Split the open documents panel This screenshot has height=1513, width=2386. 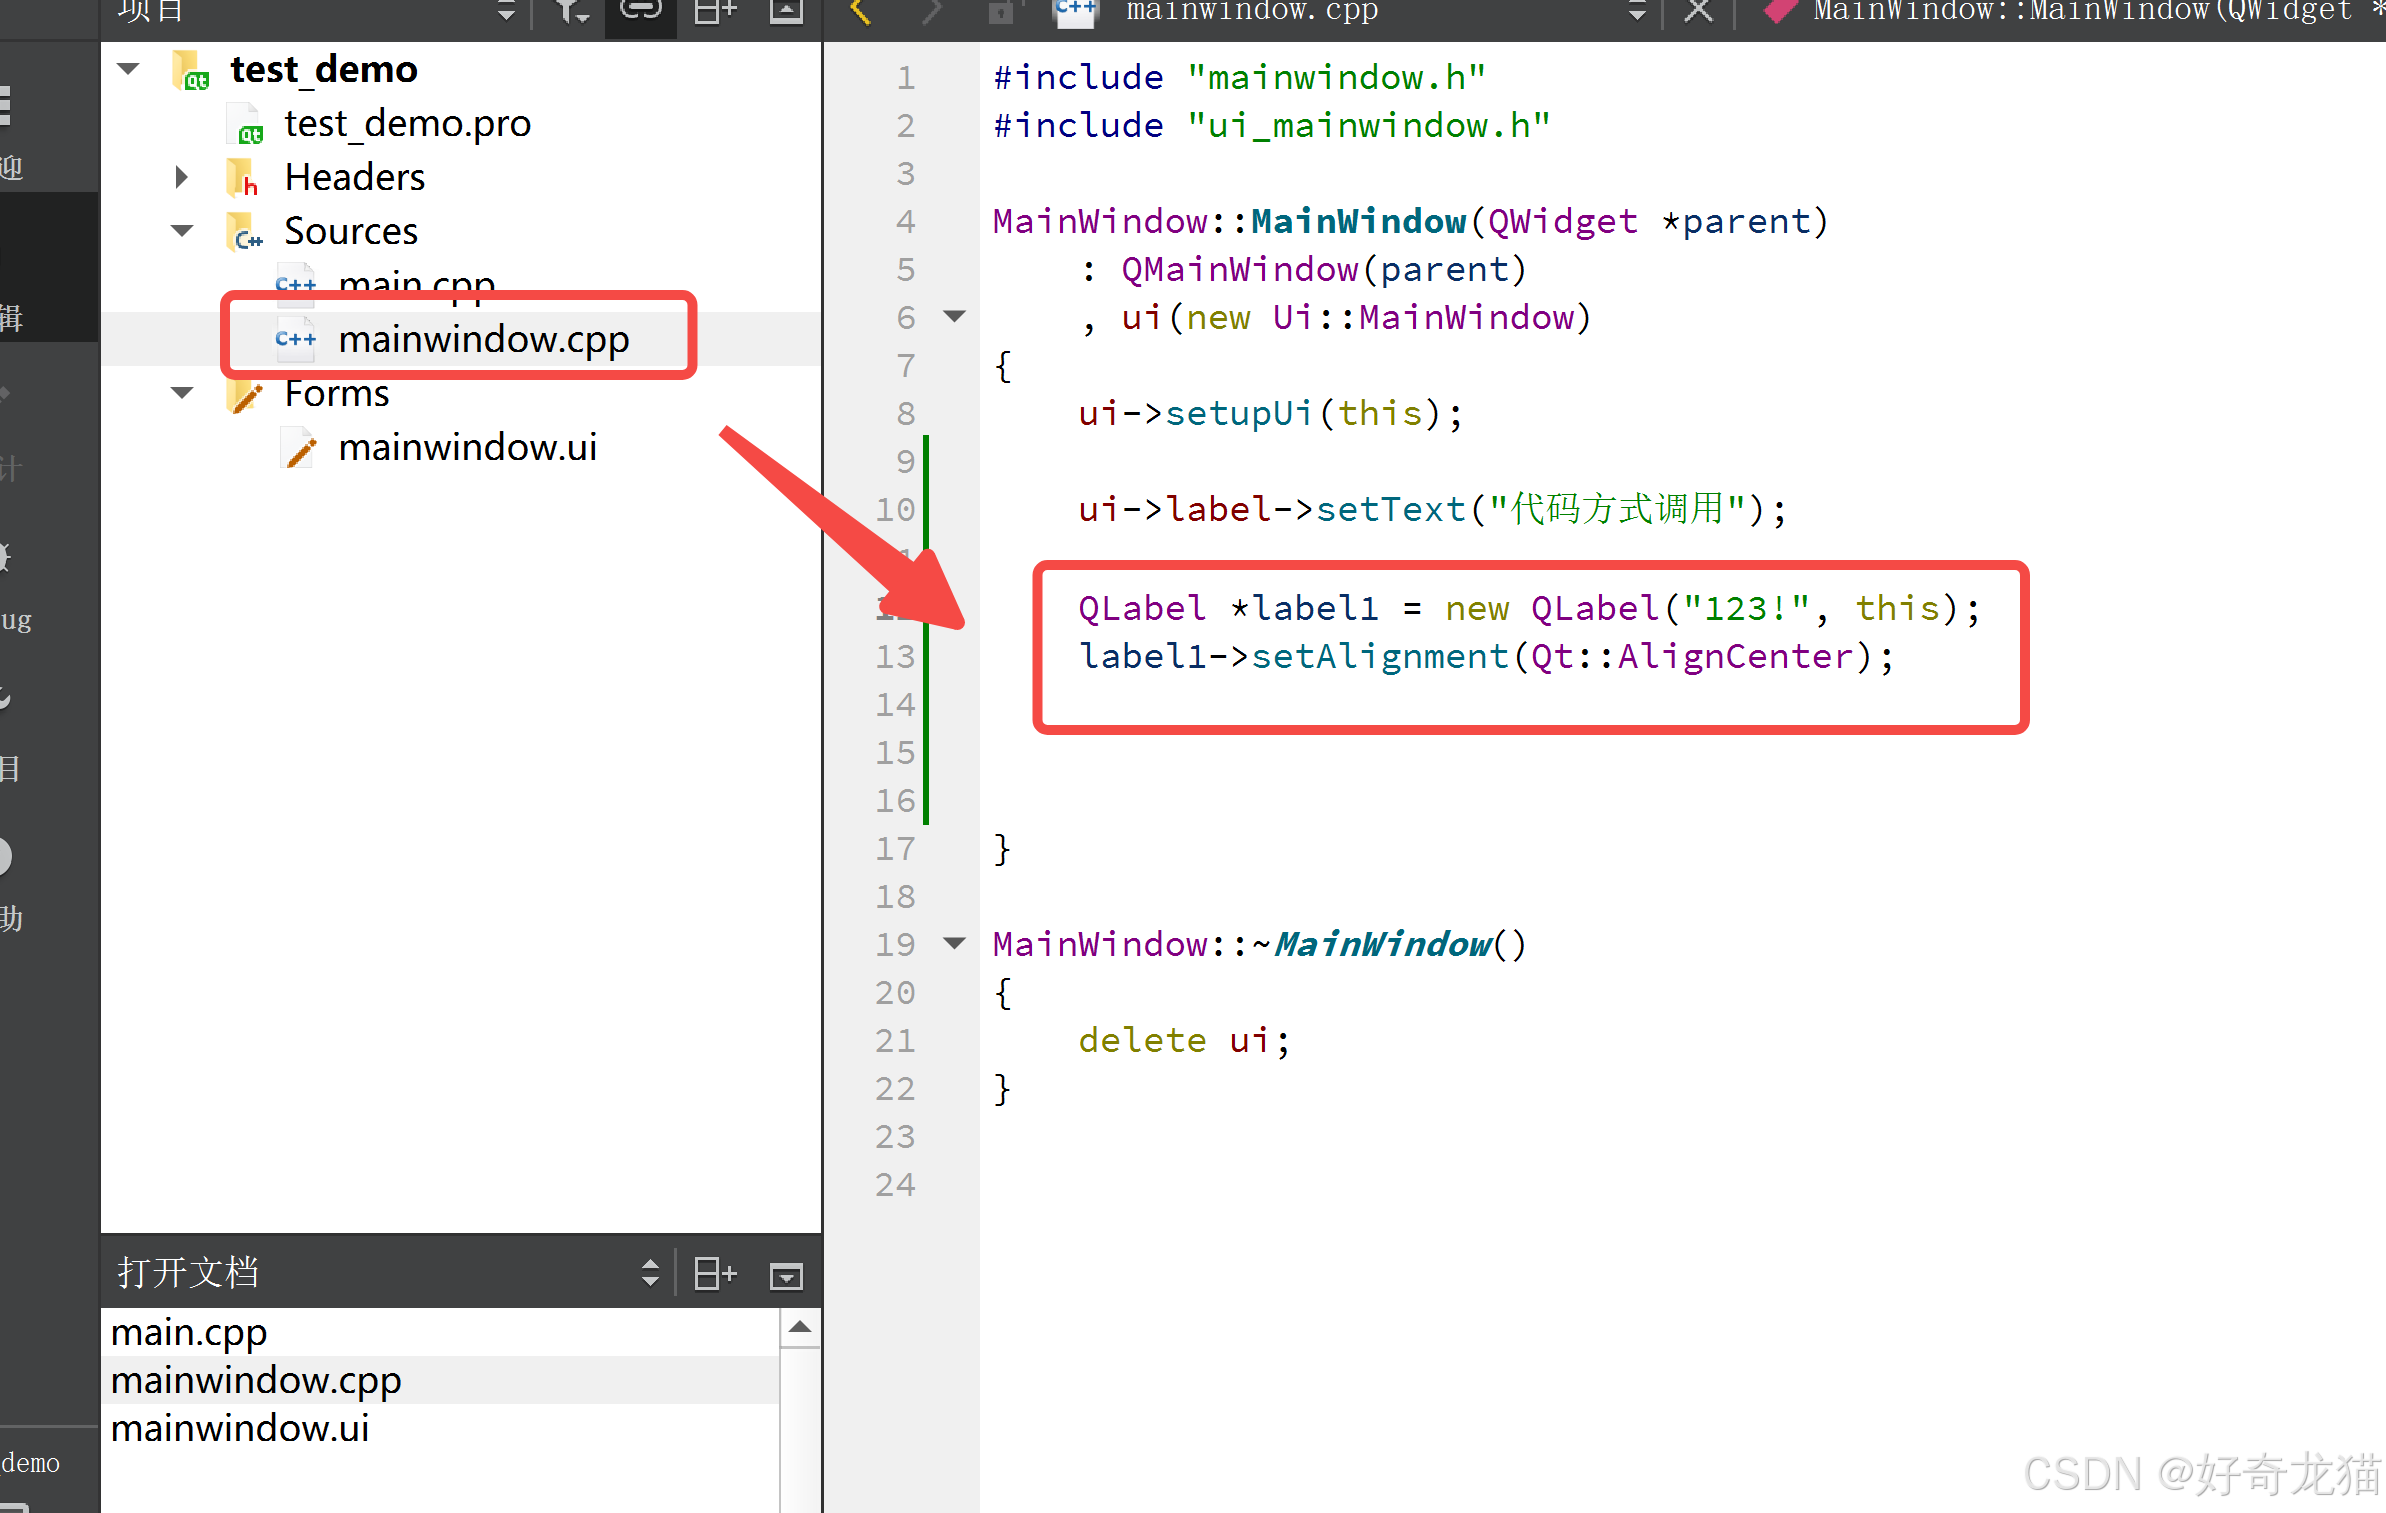(715, 1274)
